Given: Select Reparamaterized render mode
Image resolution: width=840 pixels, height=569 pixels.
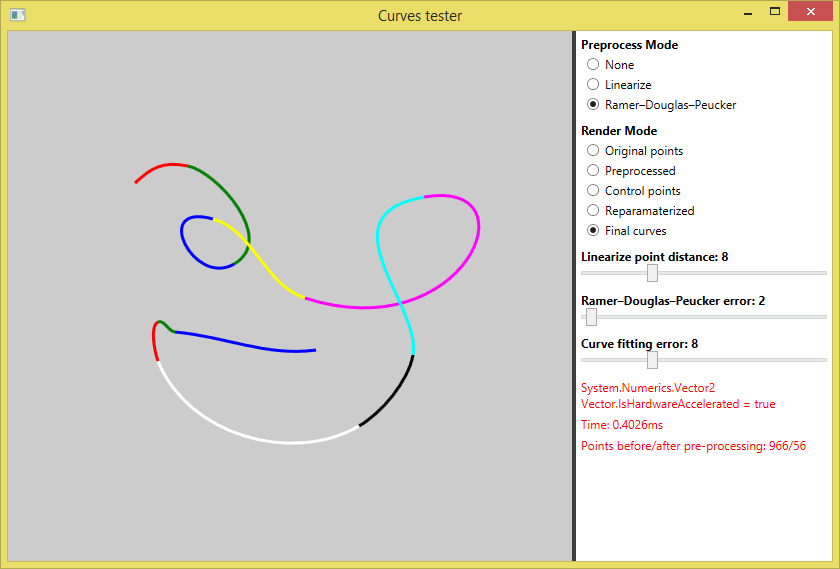Looking at the screenshot, I should 593,211.
